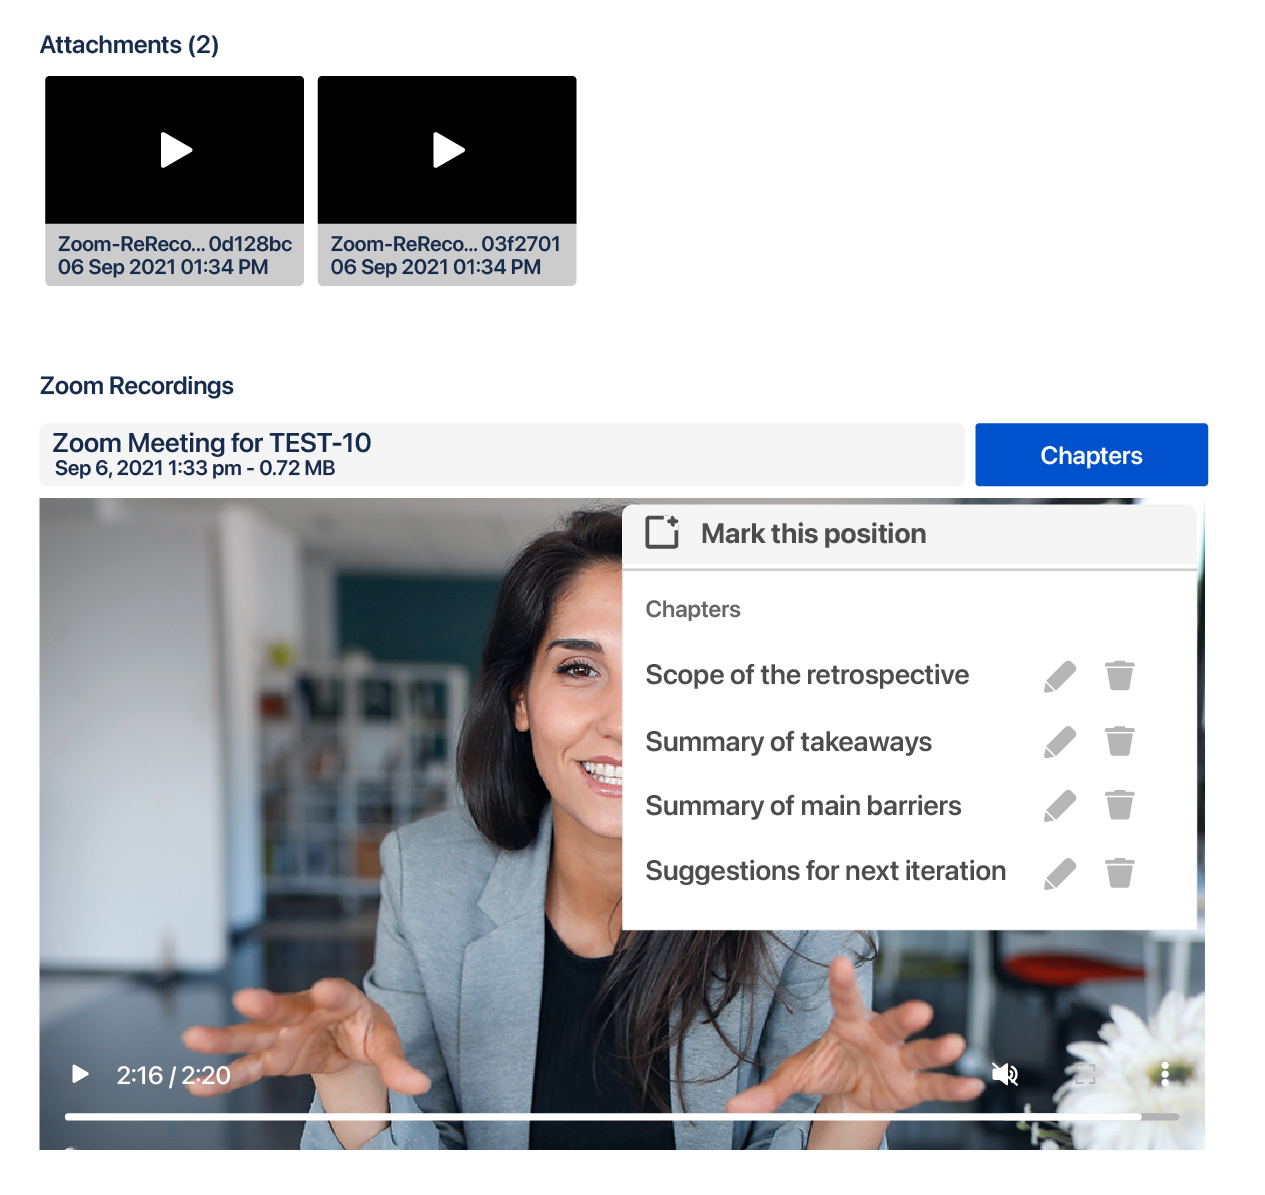Play the Zoom-ReReco...0d128bc attachment video
The image size is (1265, 1195).
[x=176, y=150]
